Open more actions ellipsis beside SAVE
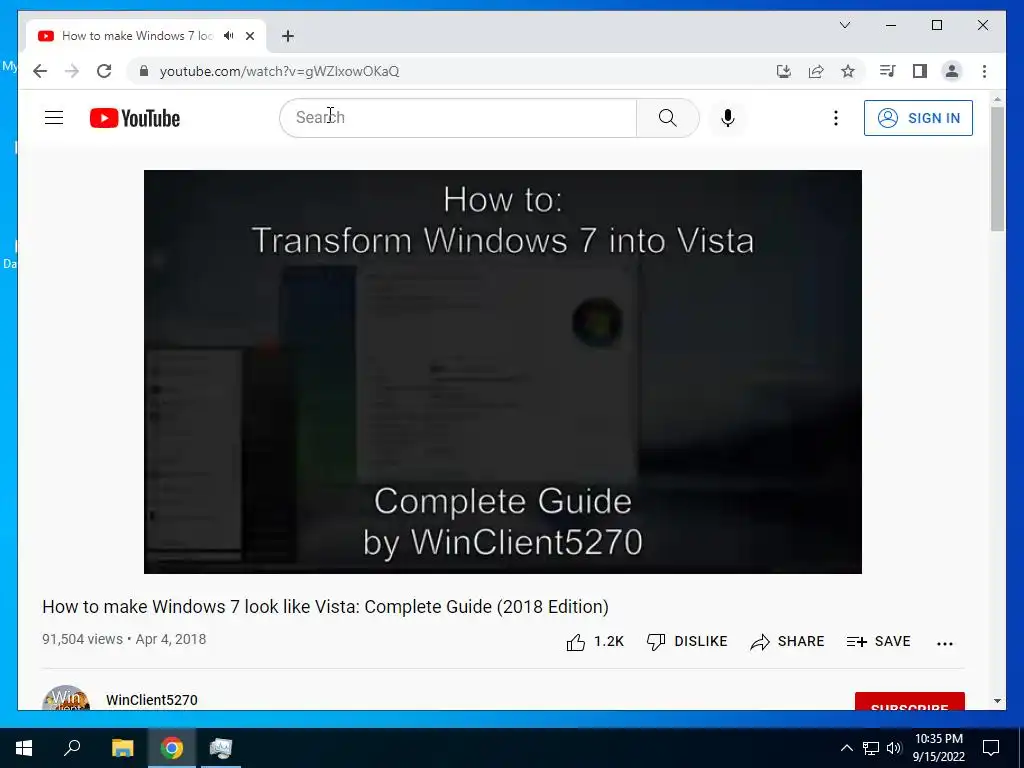Screen dimensions: 1024x768 click(944, 643)
